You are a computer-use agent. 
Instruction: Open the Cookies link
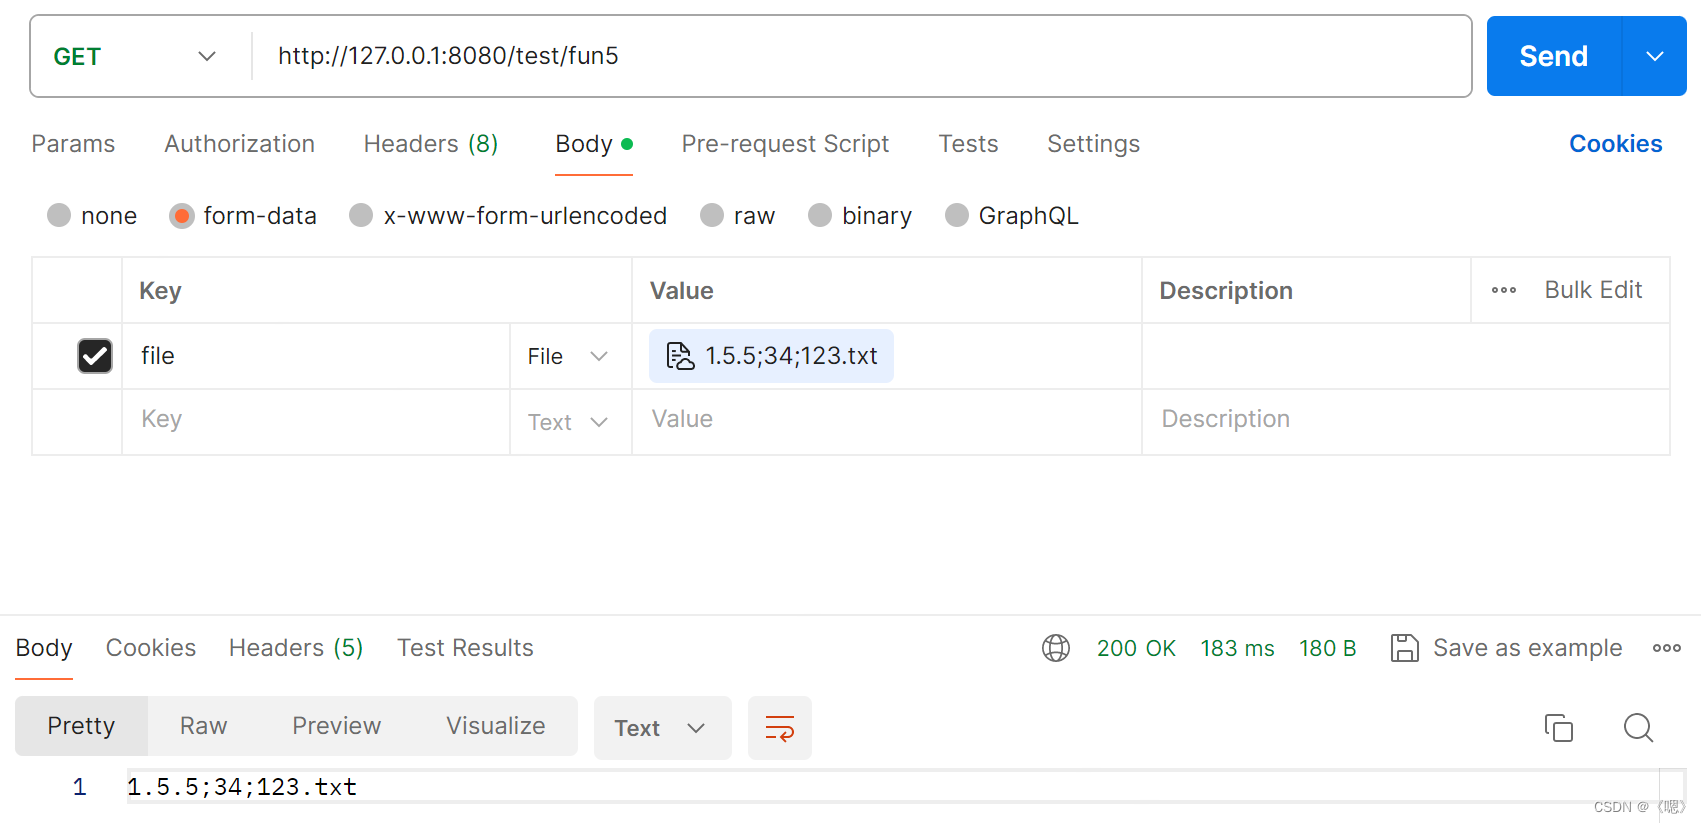tap(1615, 144)
